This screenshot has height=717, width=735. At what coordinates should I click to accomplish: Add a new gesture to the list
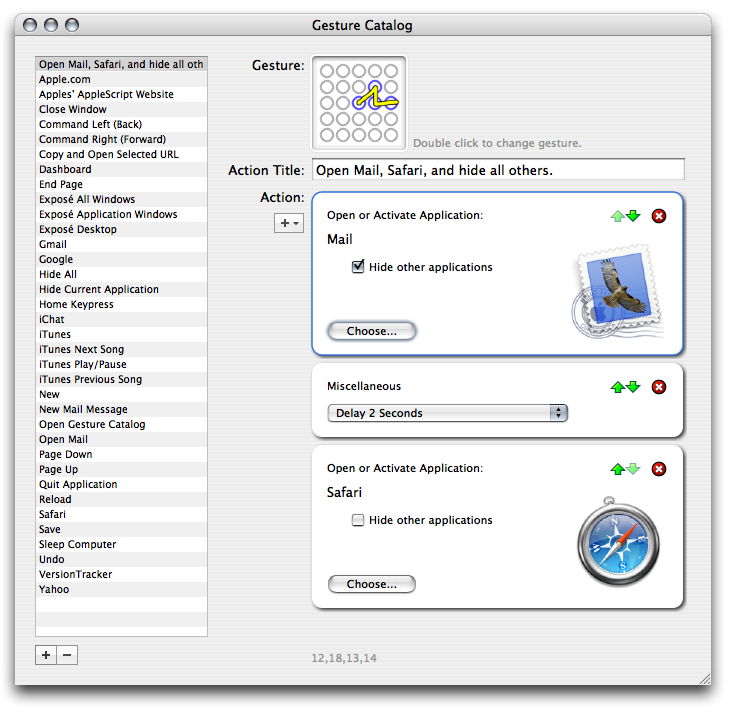tap(46, 655)
